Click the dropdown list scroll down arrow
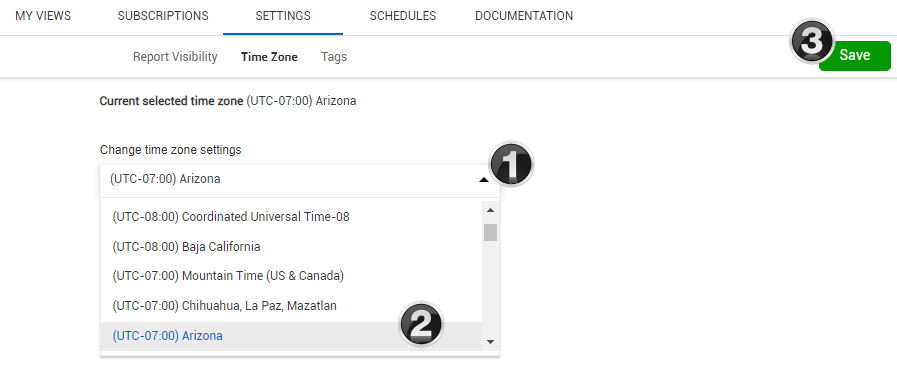Image resolution: width=897 pixels, height=369 pixels. pos(490,342)
